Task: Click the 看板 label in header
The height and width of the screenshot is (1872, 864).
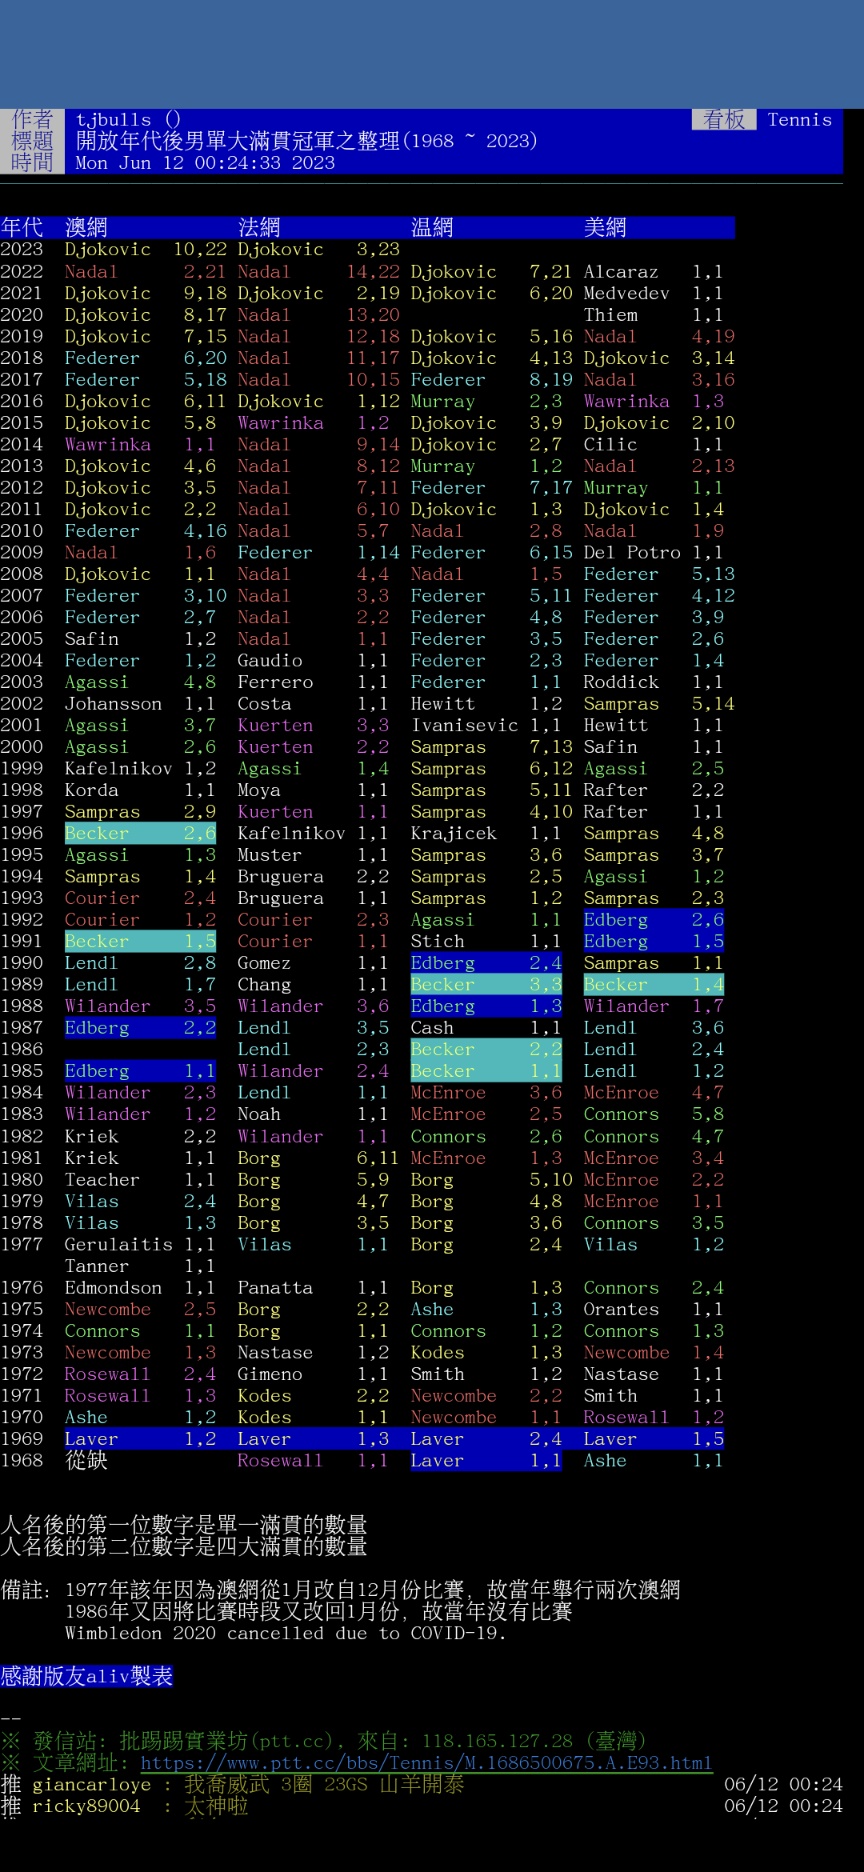Action: [x=724, y=120]
